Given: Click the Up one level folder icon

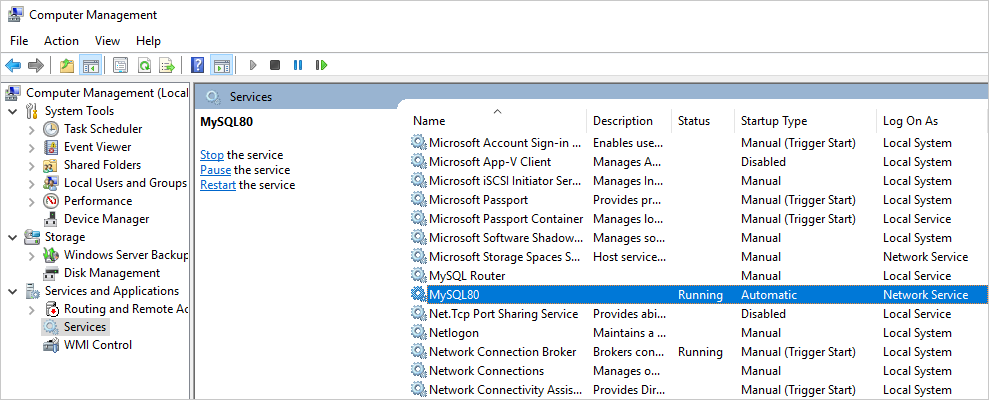Looking at the screenshot, I should [x=66, y=65].
